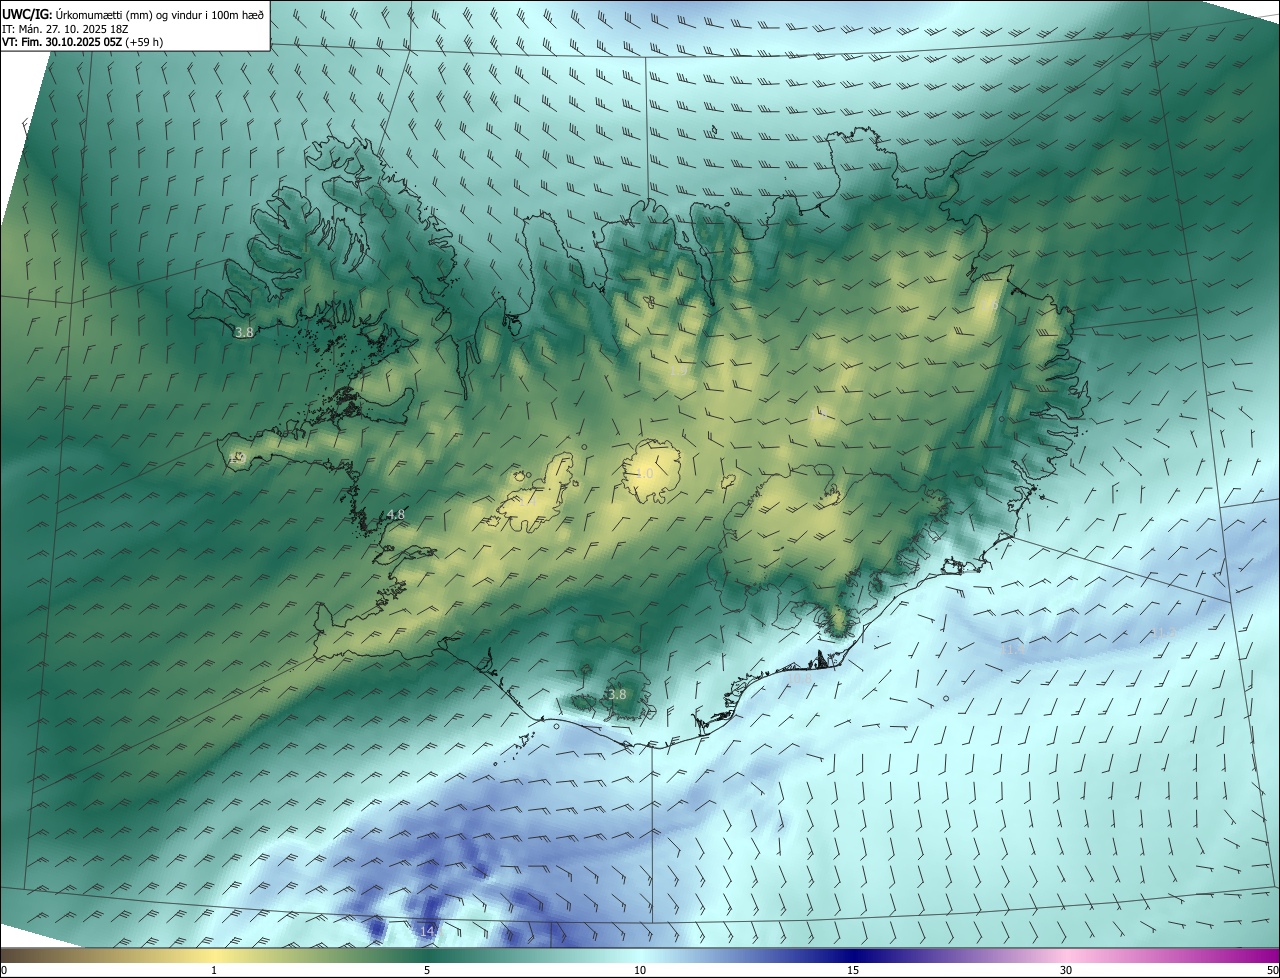Click the title "Úrkomumætti (mm) og vindur í 100m hæð"
Viewport: 1280px width, 978px height.
pos(160,14)
